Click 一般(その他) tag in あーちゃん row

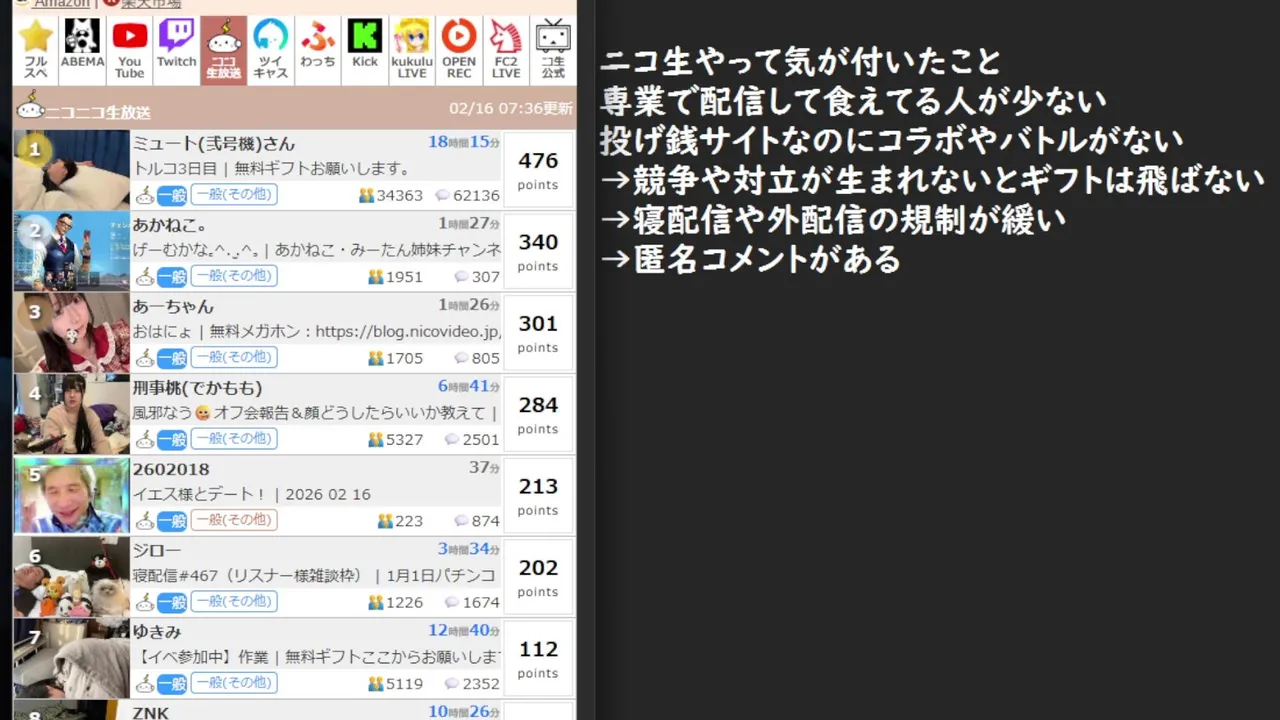pos(234,357)
